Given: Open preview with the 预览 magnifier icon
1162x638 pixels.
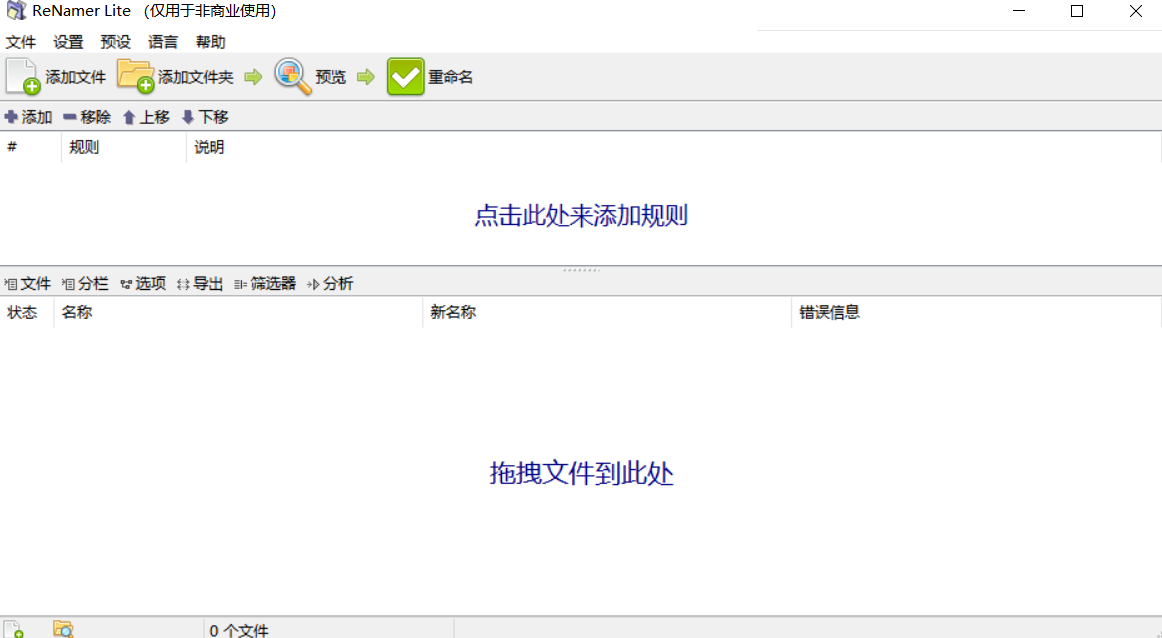Looking at the screenshot, I should [x=293, y=75].
